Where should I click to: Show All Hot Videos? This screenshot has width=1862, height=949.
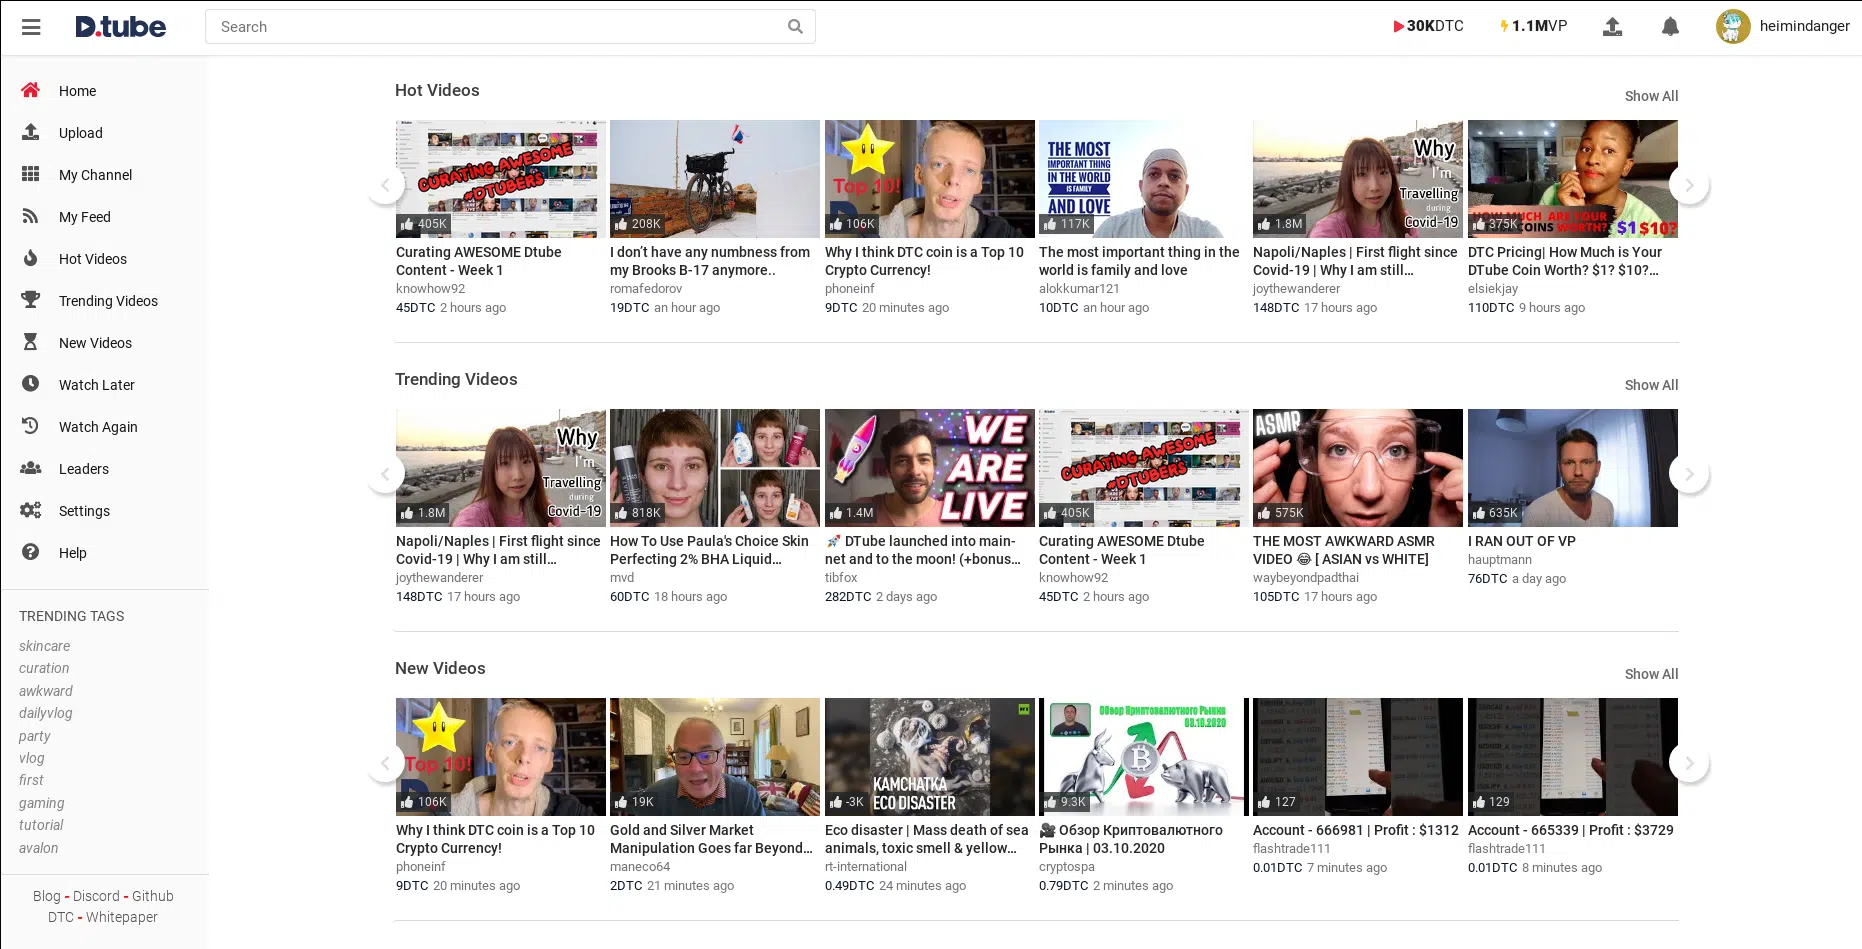pyautogui.click(x=1651, y=96)
